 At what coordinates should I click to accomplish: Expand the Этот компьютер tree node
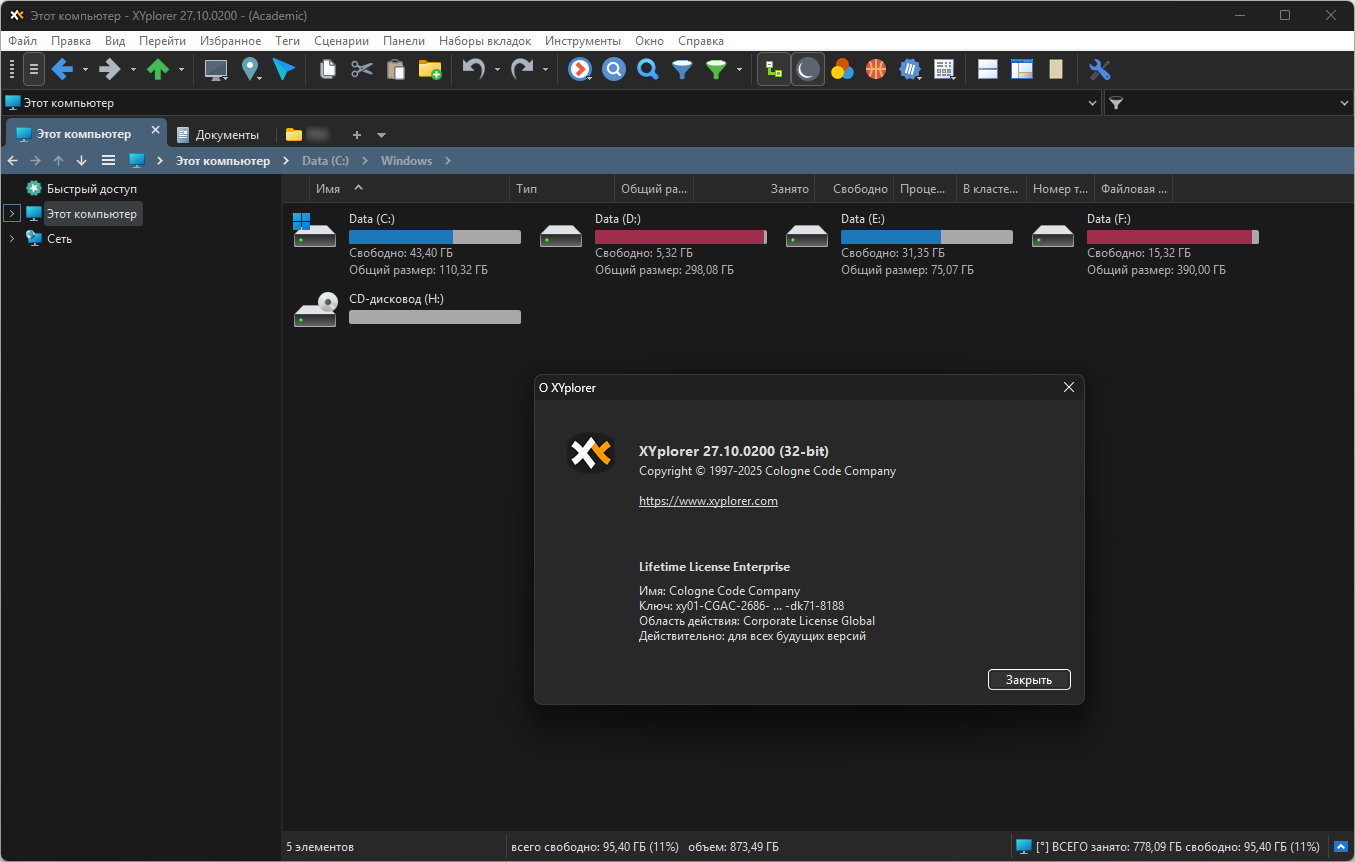[x=12, y=213]
